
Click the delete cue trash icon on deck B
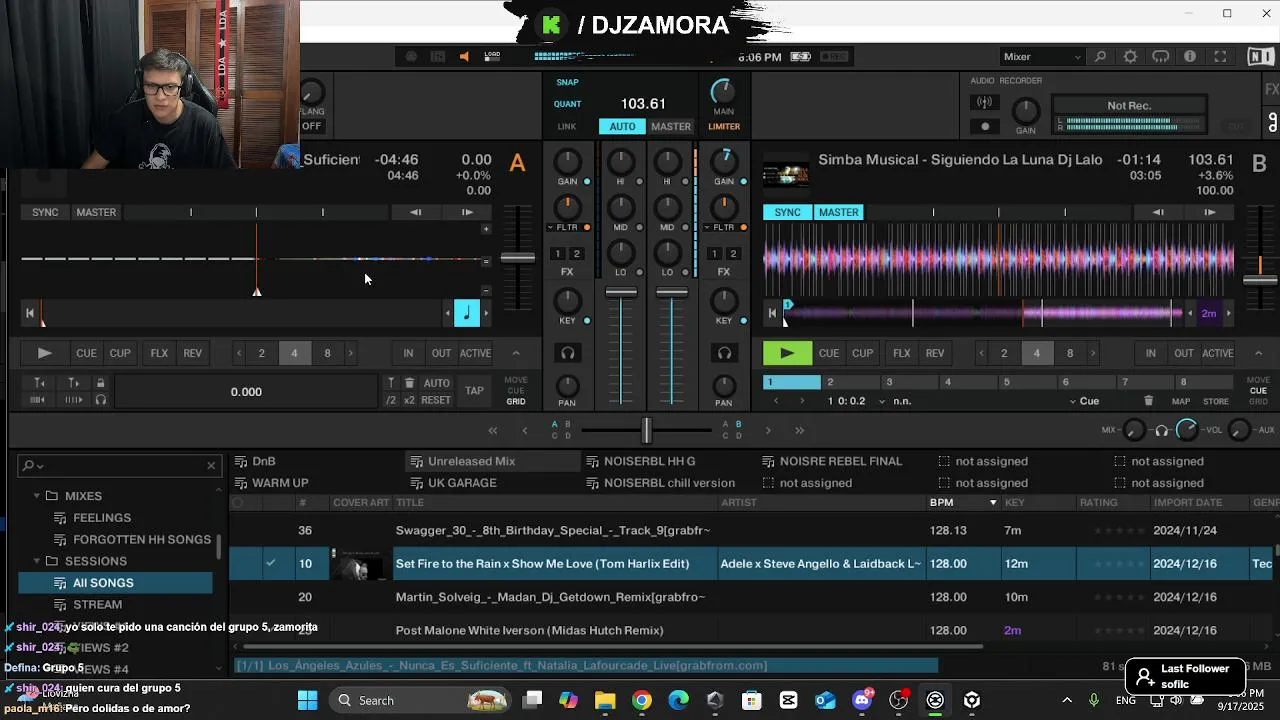pyautogui.click(x=1148, y=401)
